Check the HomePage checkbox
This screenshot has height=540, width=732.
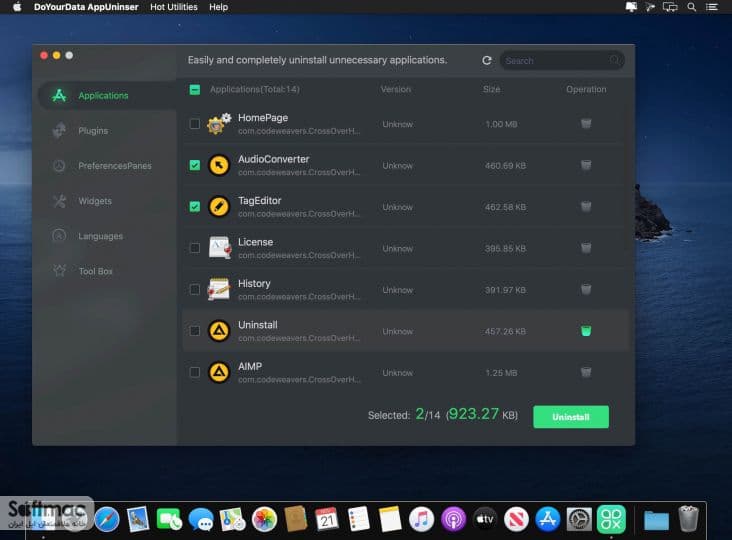(195, 124)
